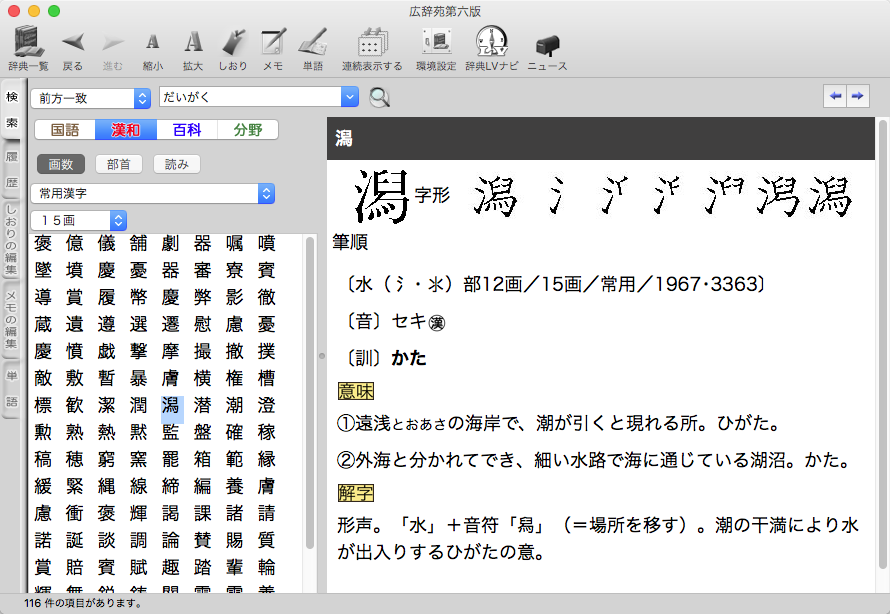Viewport: 890px width, 614px height.
Task: Switch to the 分野 dictionary tab
Action: [x=248, y=130]
